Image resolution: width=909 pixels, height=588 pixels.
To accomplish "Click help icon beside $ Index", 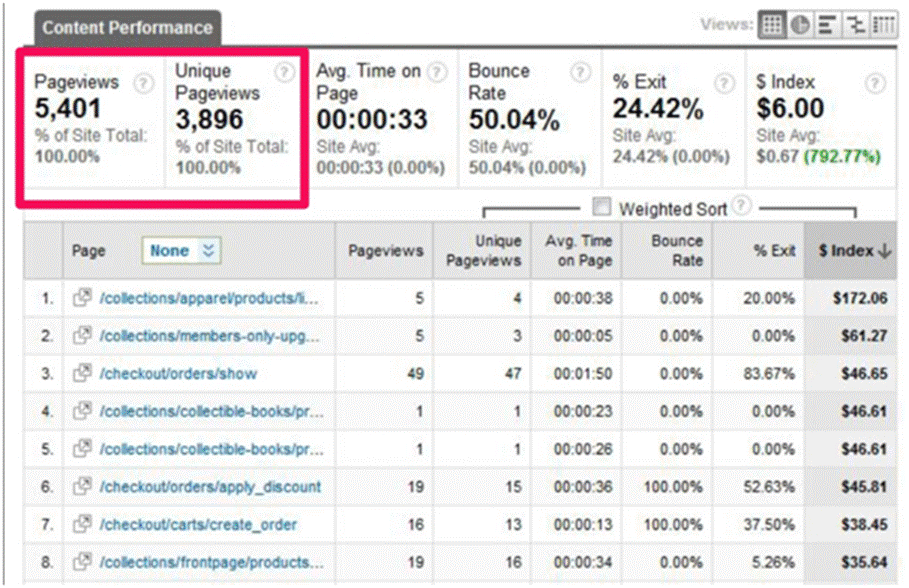I will (x=876, y=83).
